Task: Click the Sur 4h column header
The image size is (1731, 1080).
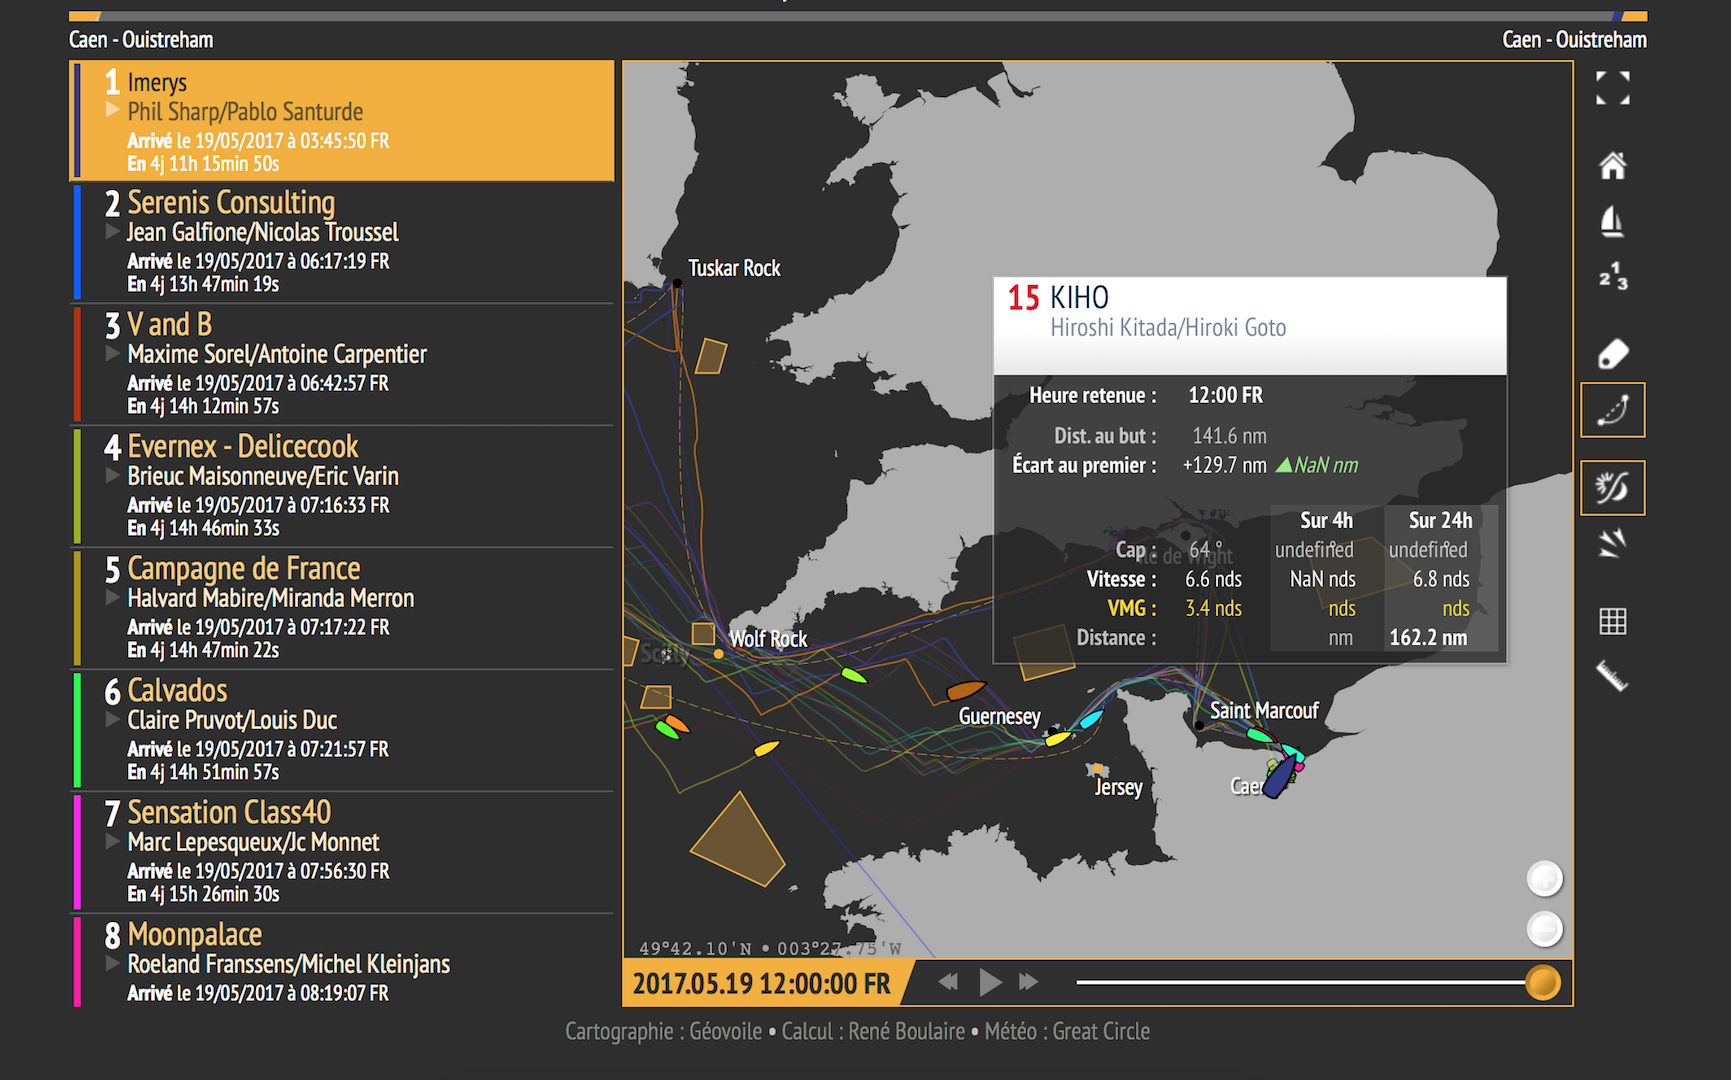Action: pyautogui.click(x=1326, y=520)
